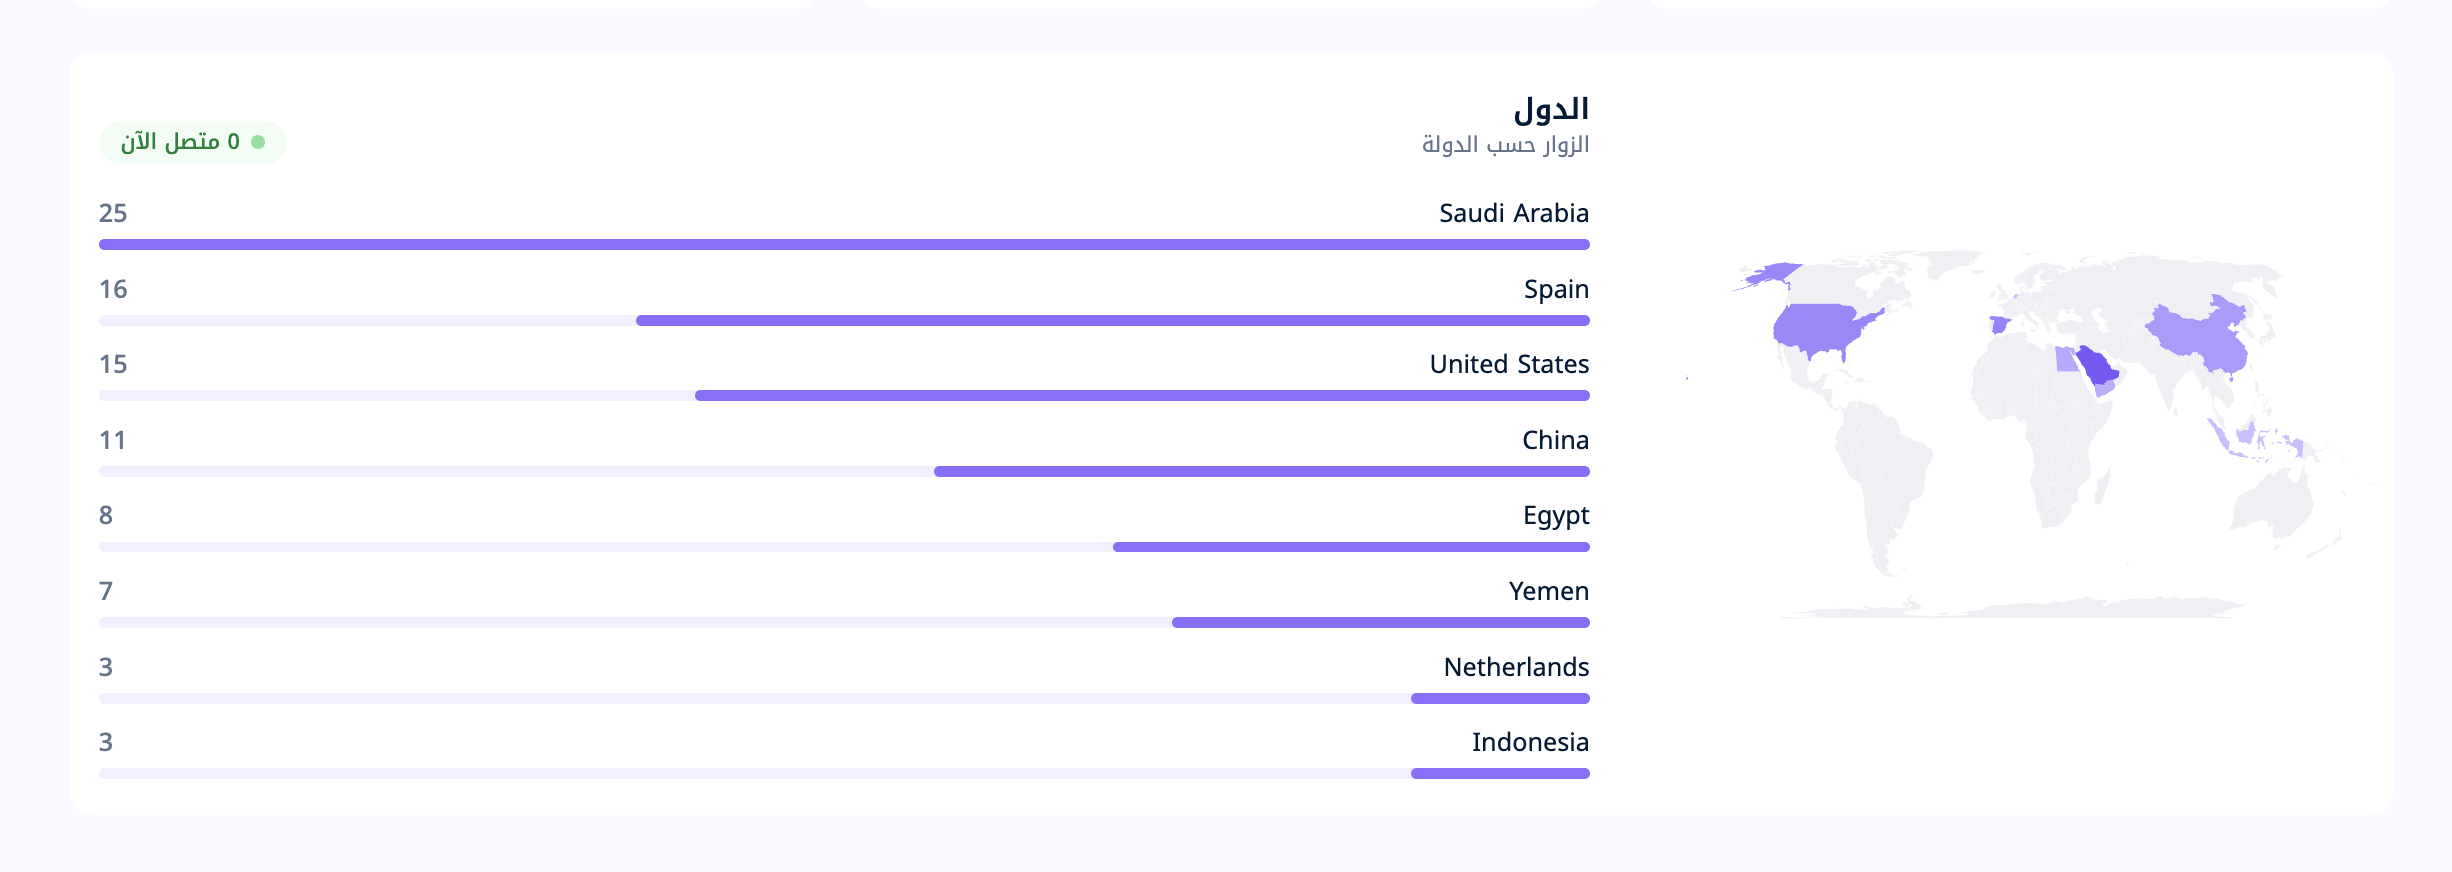The image size is (2452, 872).
Task: Click the China progress bar
Action: pos(844,471)
